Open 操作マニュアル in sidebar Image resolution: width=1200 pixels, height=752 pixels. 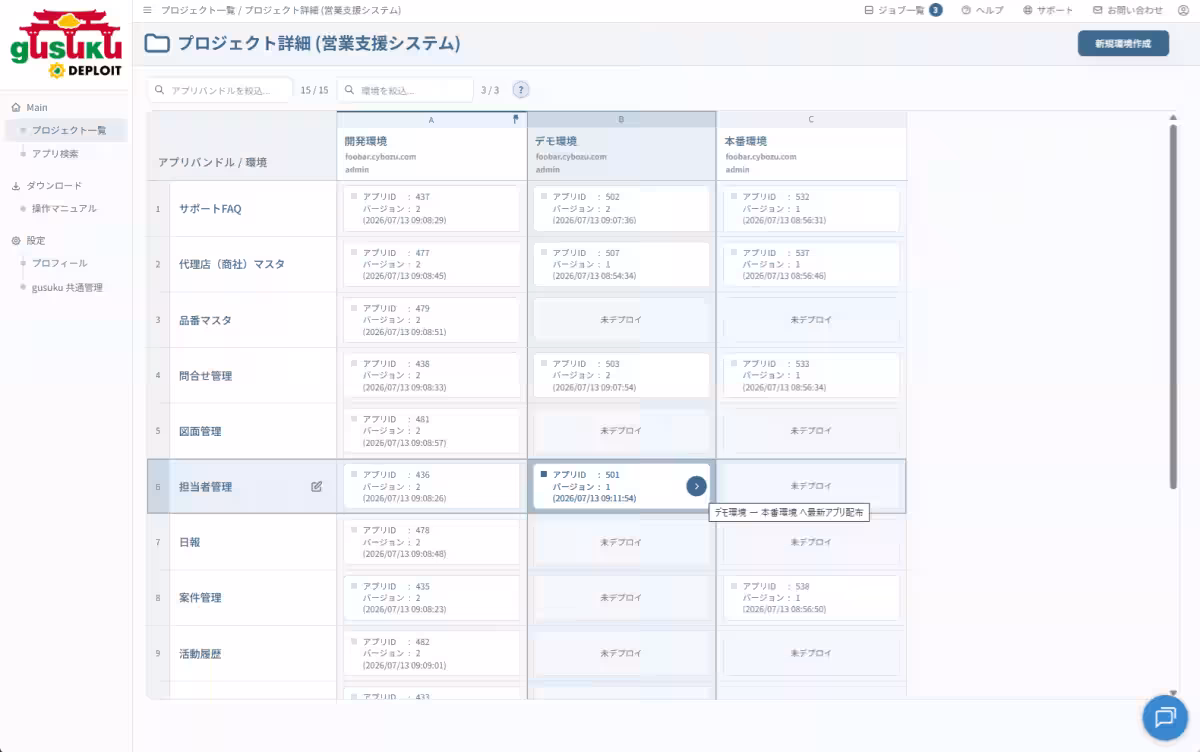coord(64,209)
